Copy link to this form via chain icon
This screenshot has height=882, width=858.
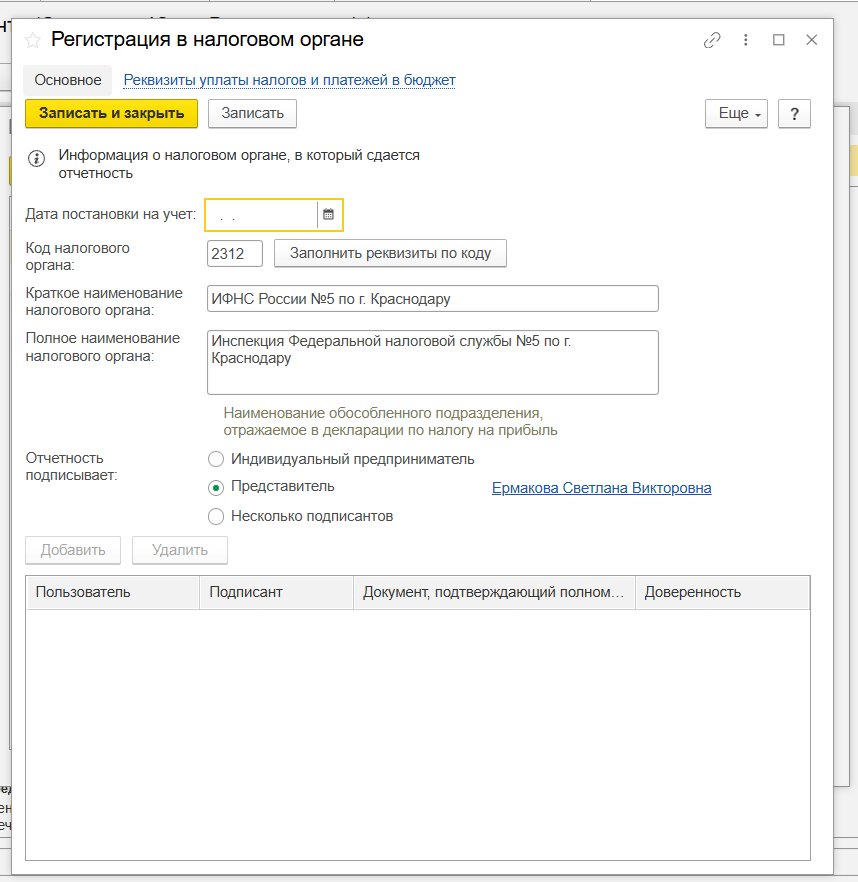[x=712, y=40]
